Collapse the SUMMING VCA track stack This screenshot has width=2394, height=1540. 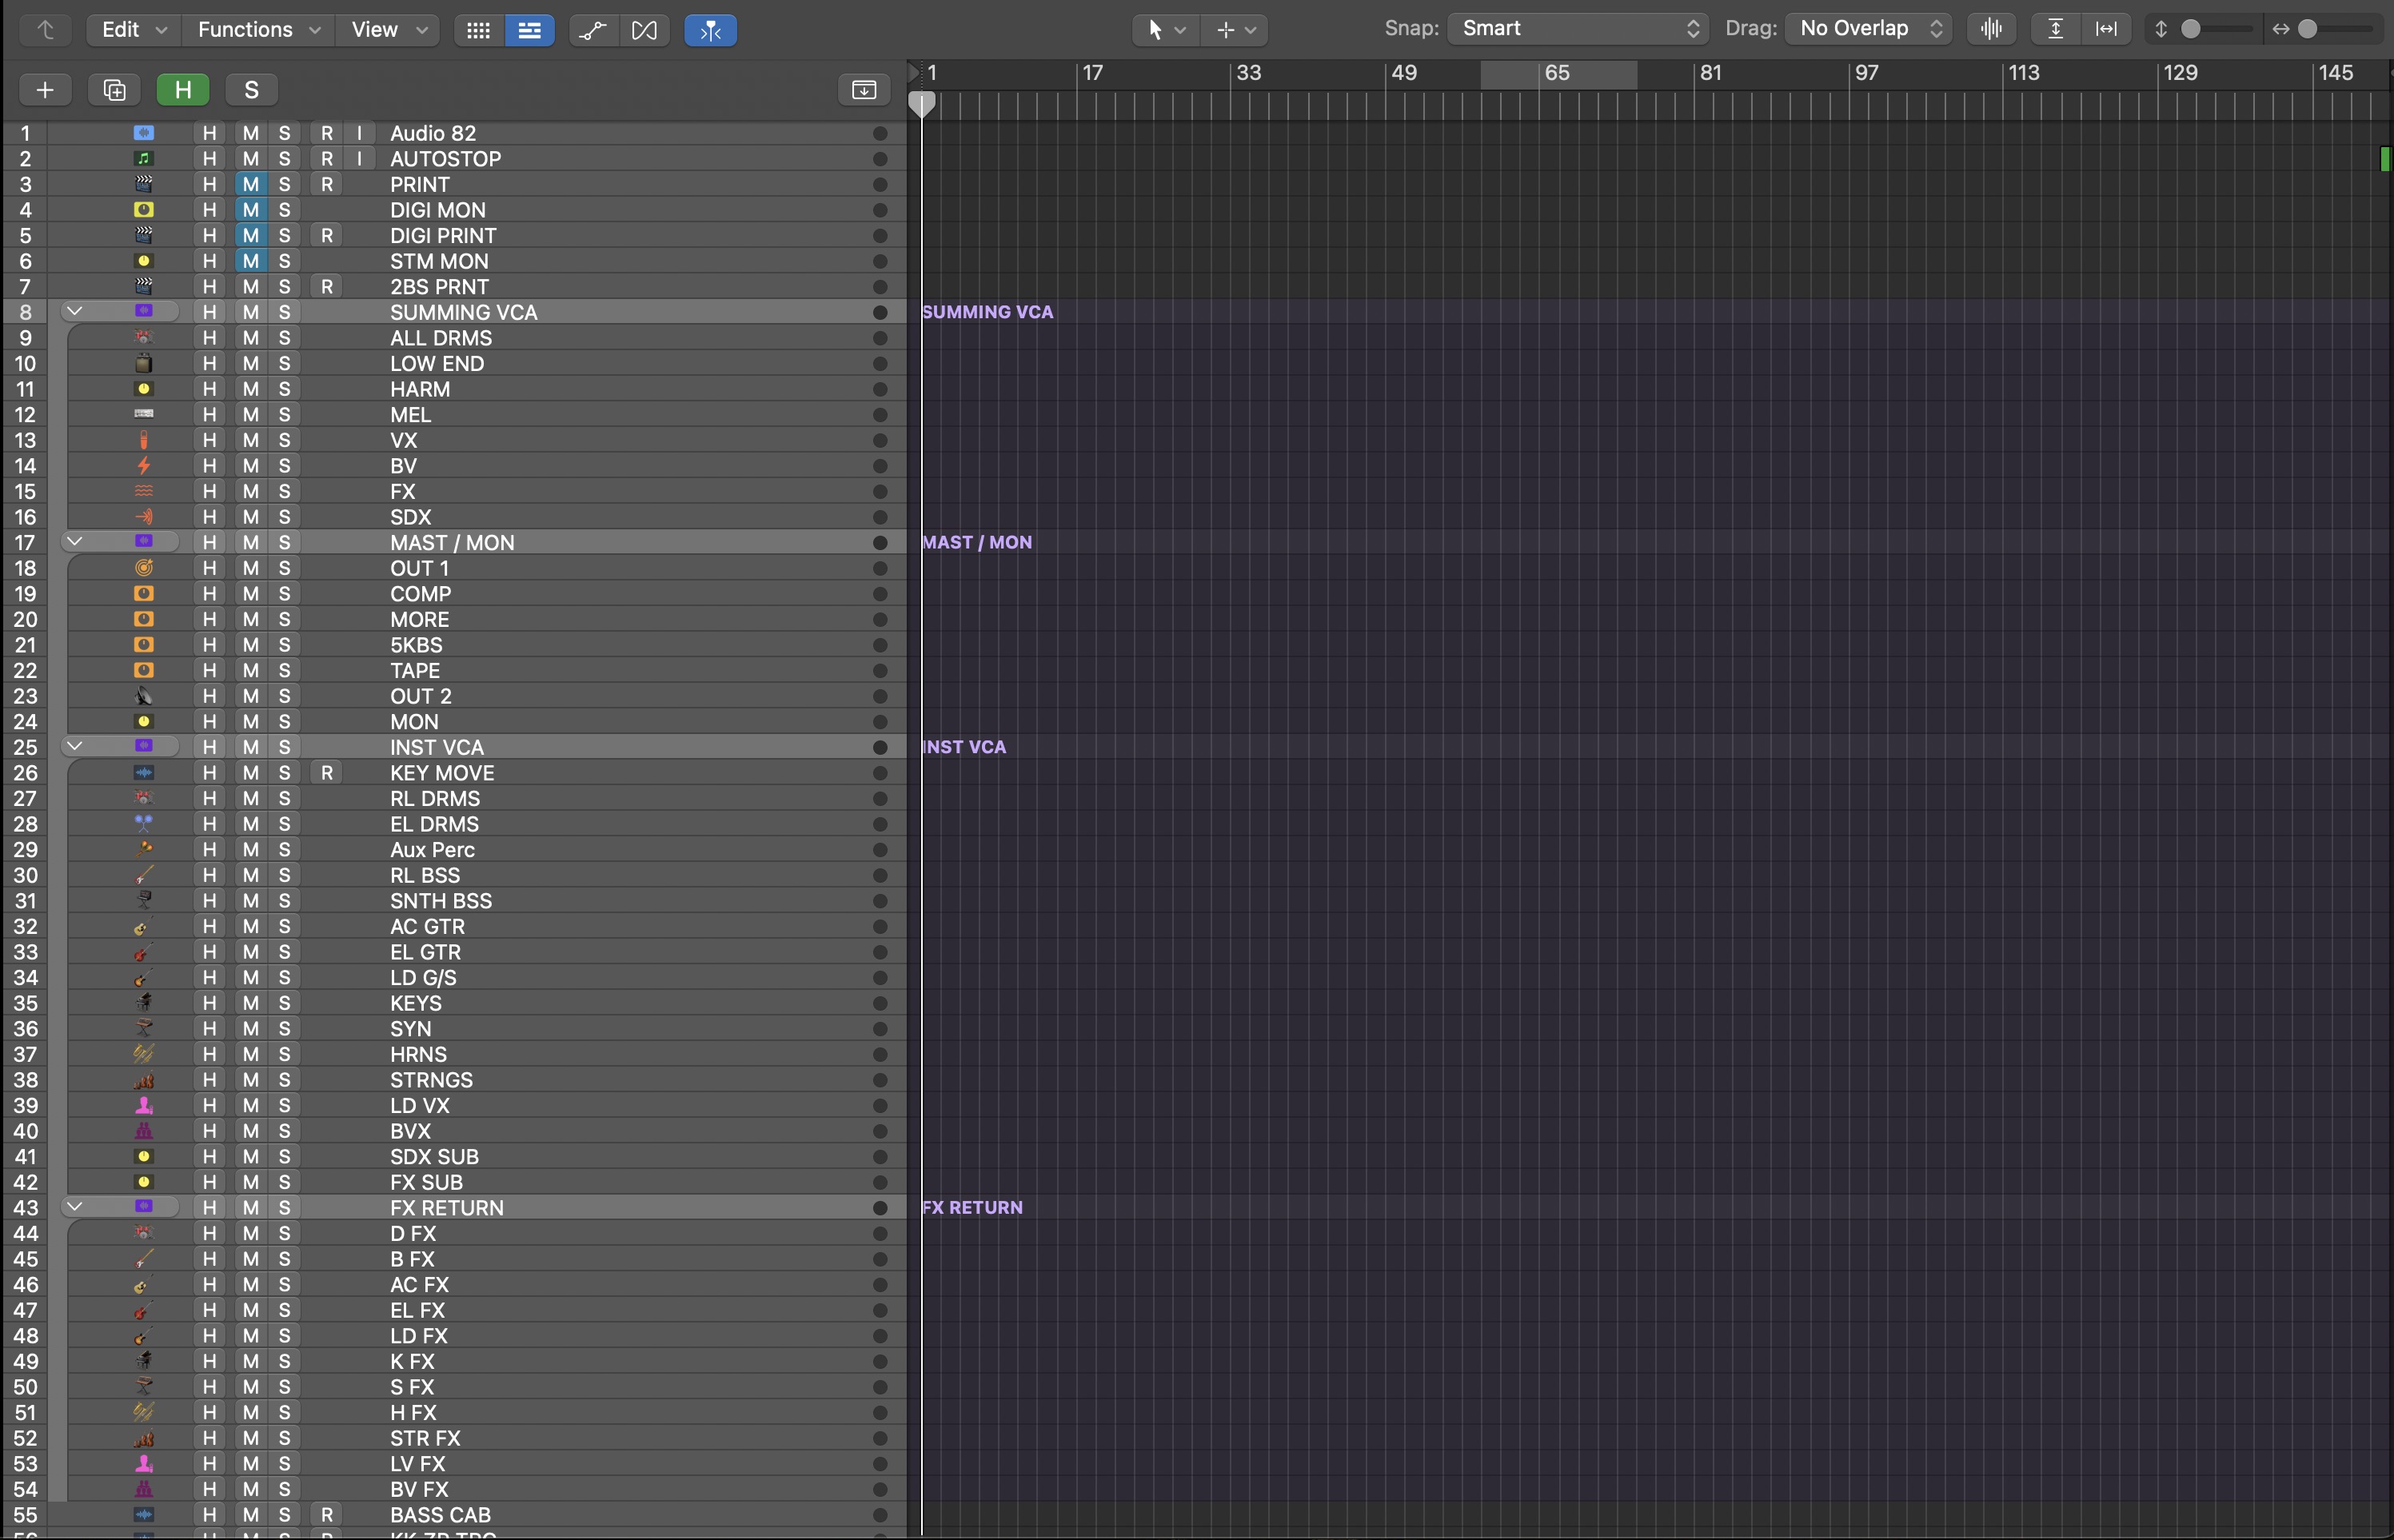74,311
